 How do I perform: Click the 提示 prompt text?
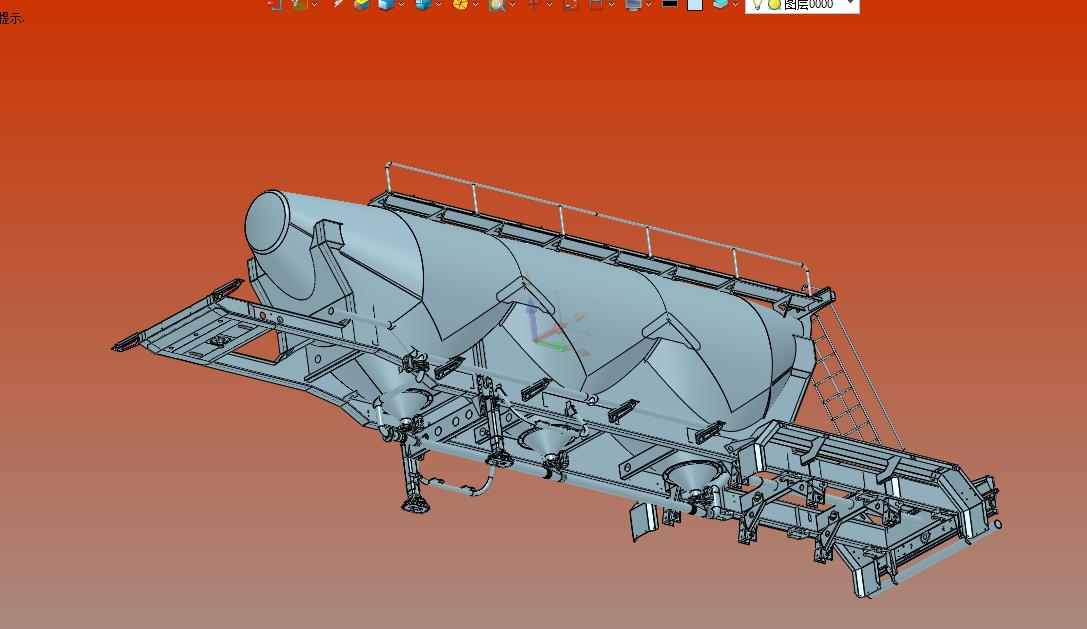coord(11,19)
